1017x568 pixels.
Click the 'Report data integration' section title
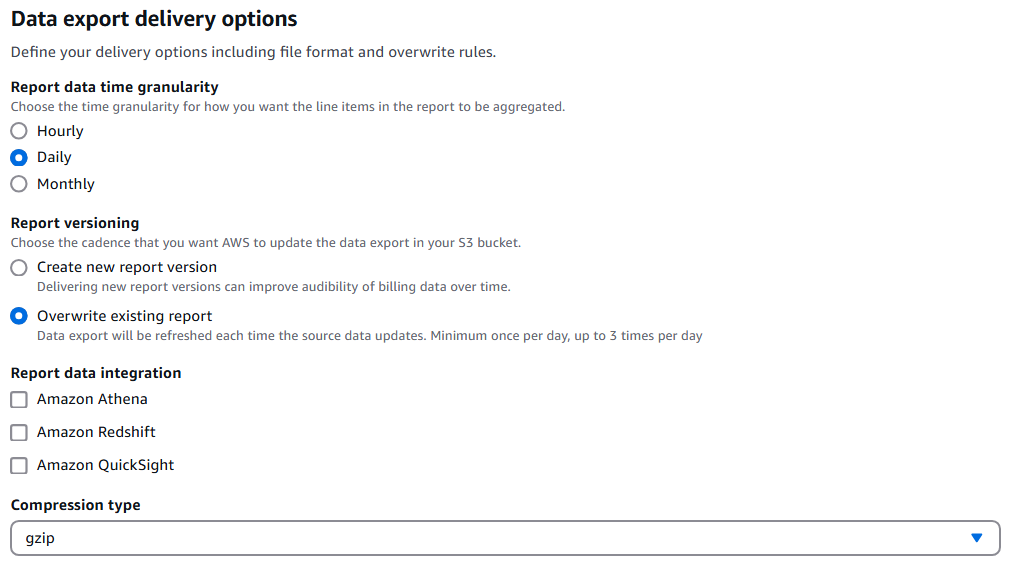96,373
